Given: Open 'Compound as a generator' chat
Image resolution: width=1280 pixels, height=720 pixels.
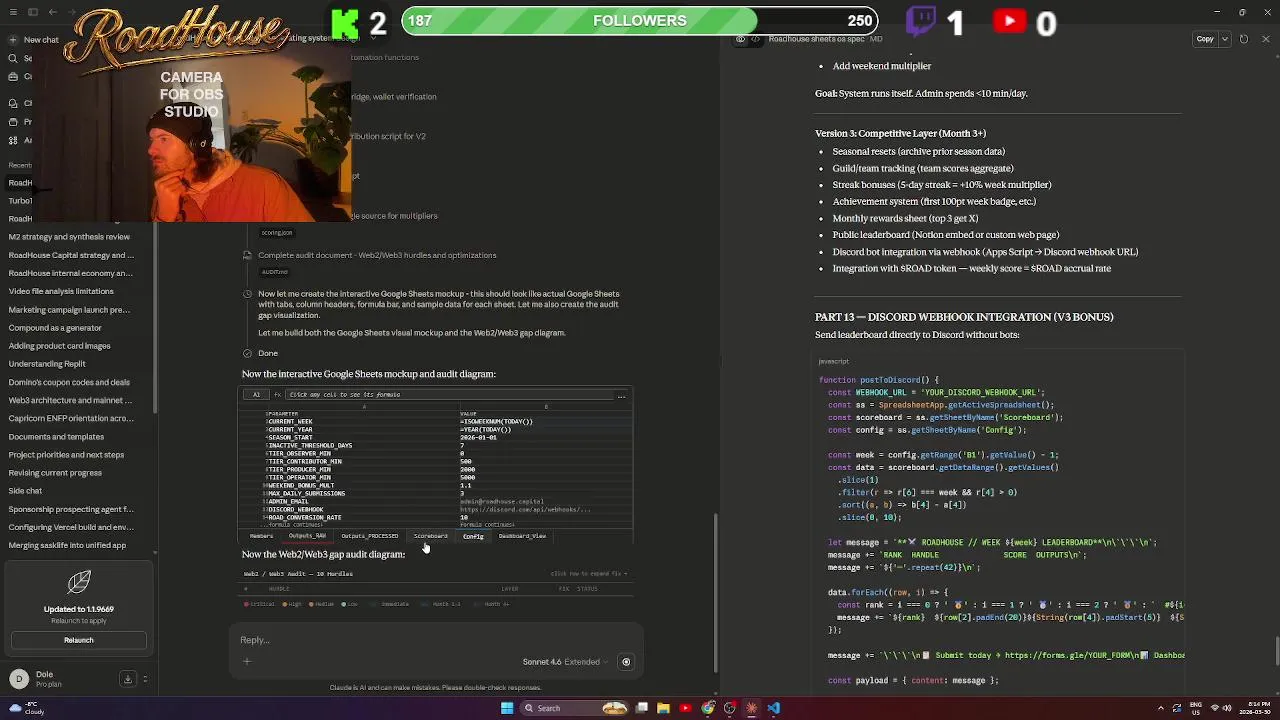Looking at the screenshot, I should pyautogui.click(x=55, y=328).
